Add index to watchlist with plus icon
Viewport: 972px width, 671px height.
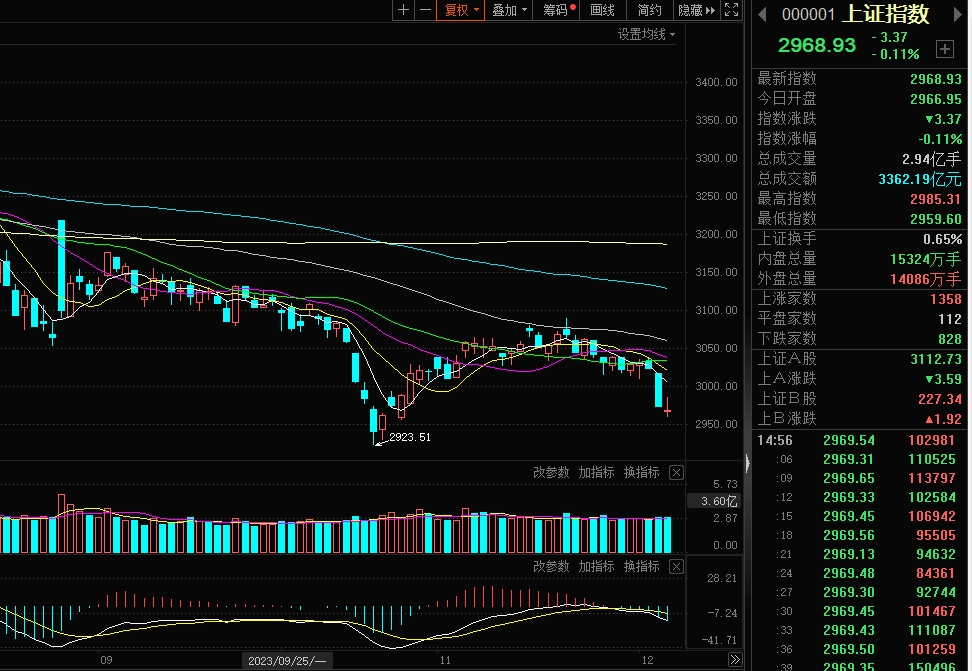944,48
